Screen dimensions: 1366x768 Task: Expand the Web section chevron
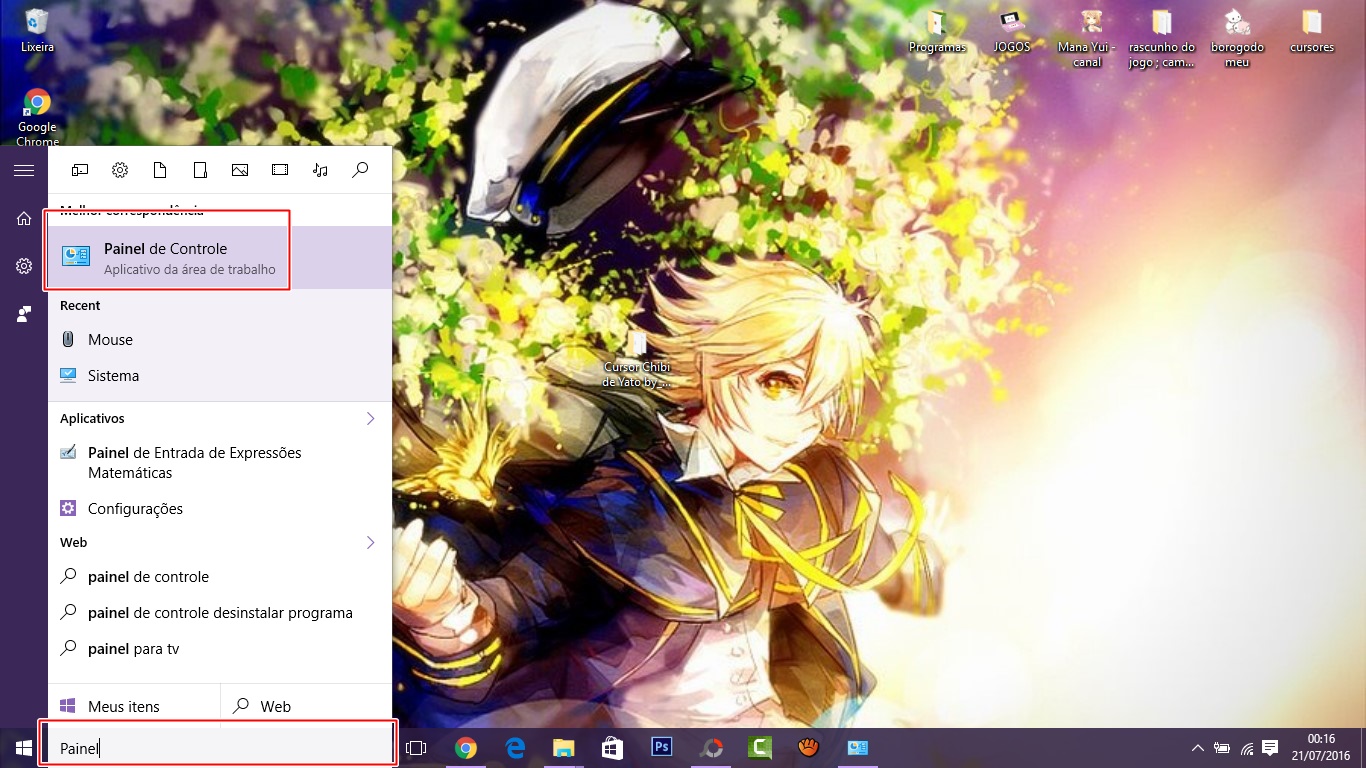(x=370, y=542)
